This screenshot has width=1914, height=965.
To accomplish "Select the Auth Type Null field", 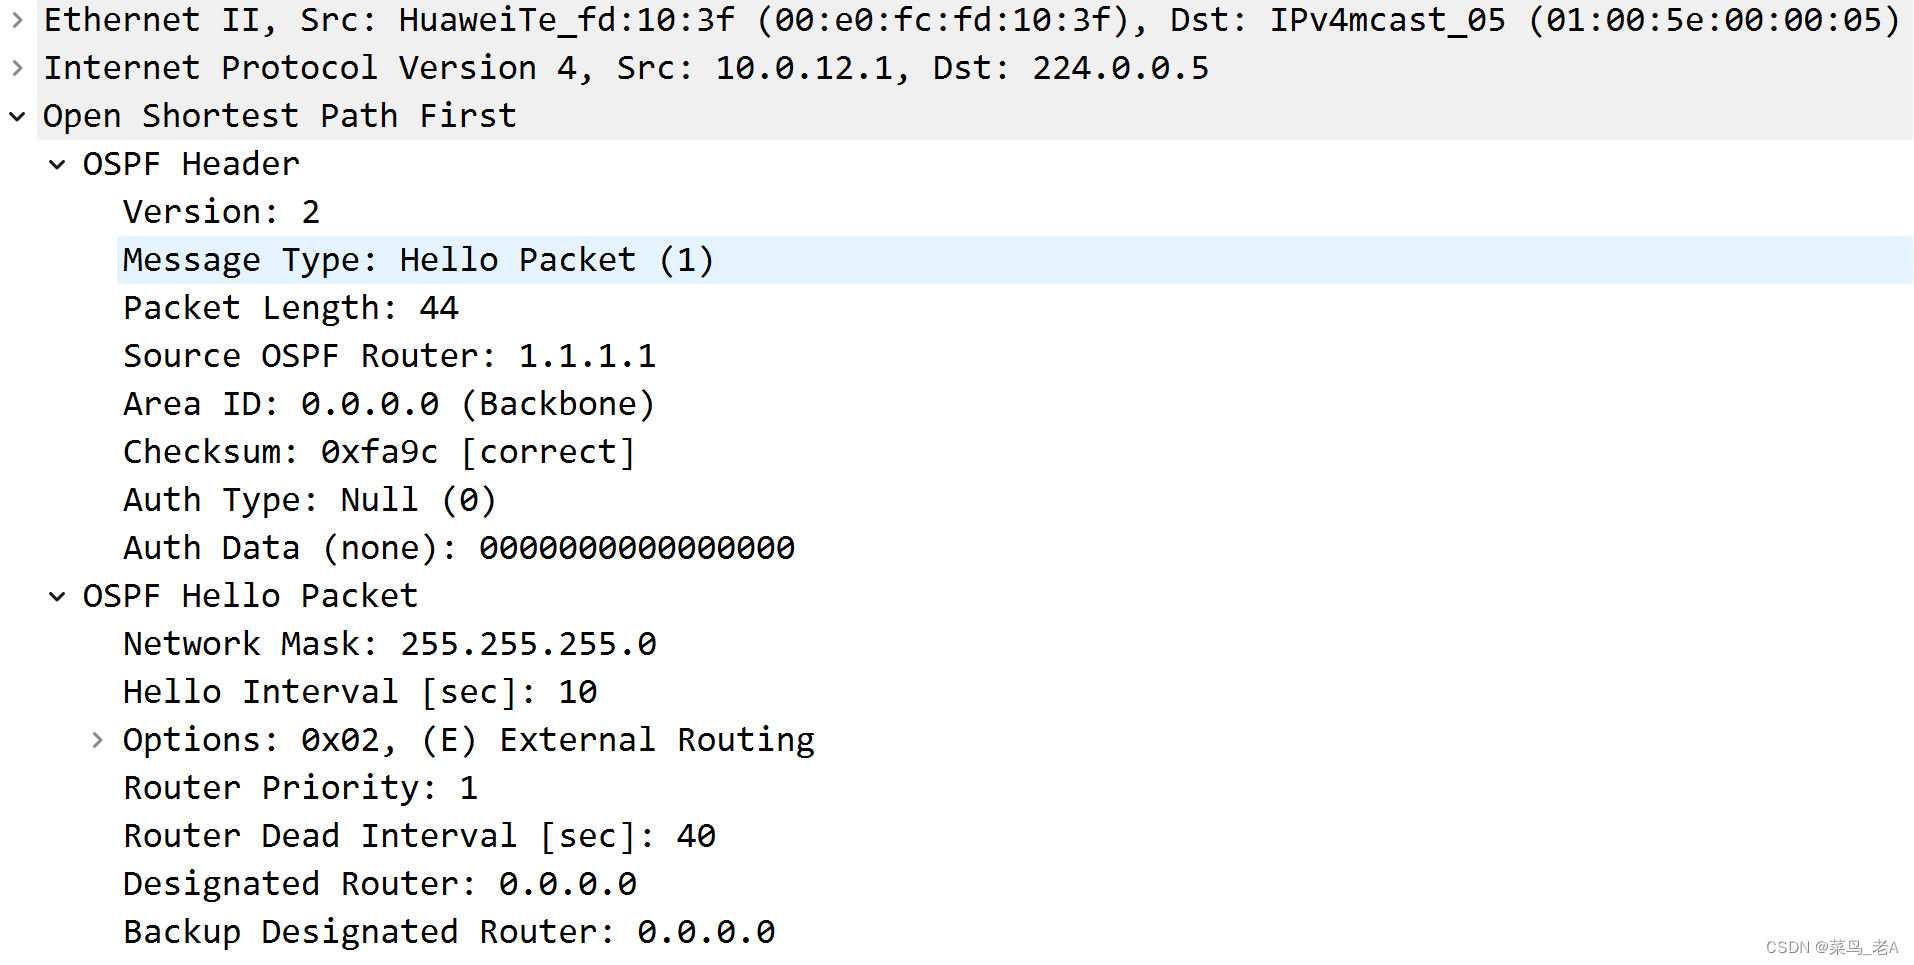I will [308, 499].
